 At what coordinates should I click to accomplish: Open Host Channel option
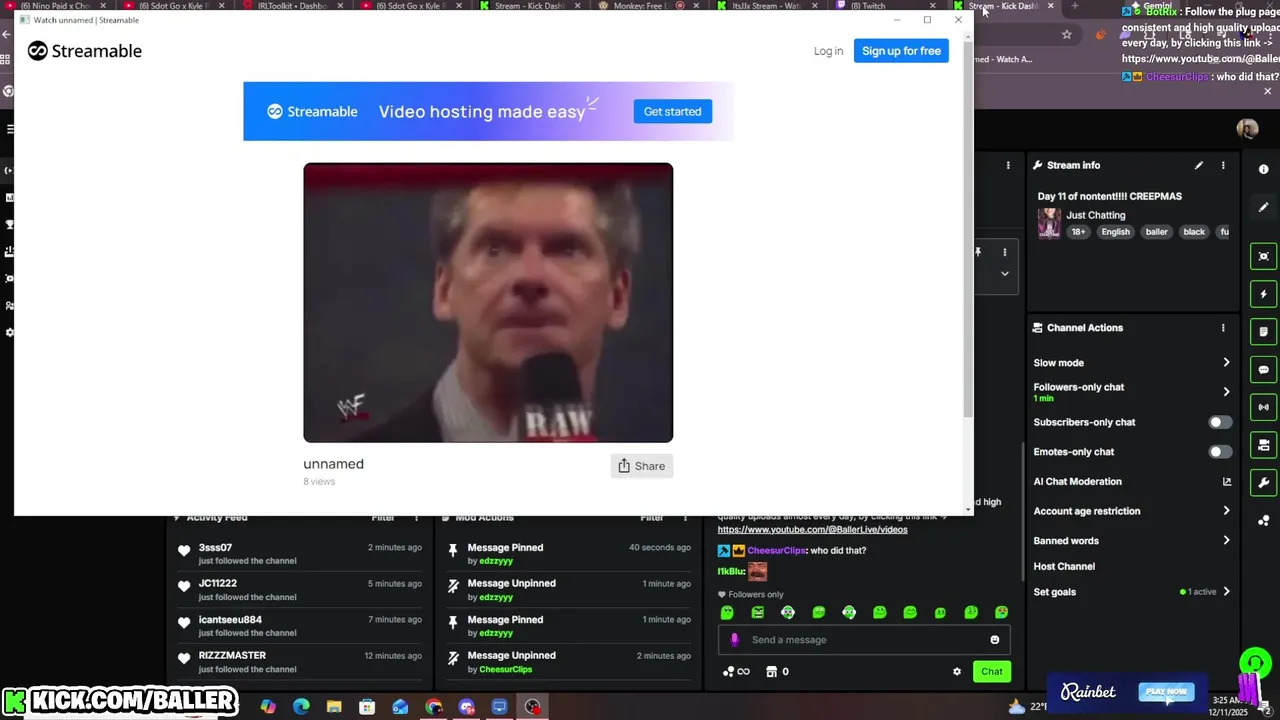[x=1064, y=566]
